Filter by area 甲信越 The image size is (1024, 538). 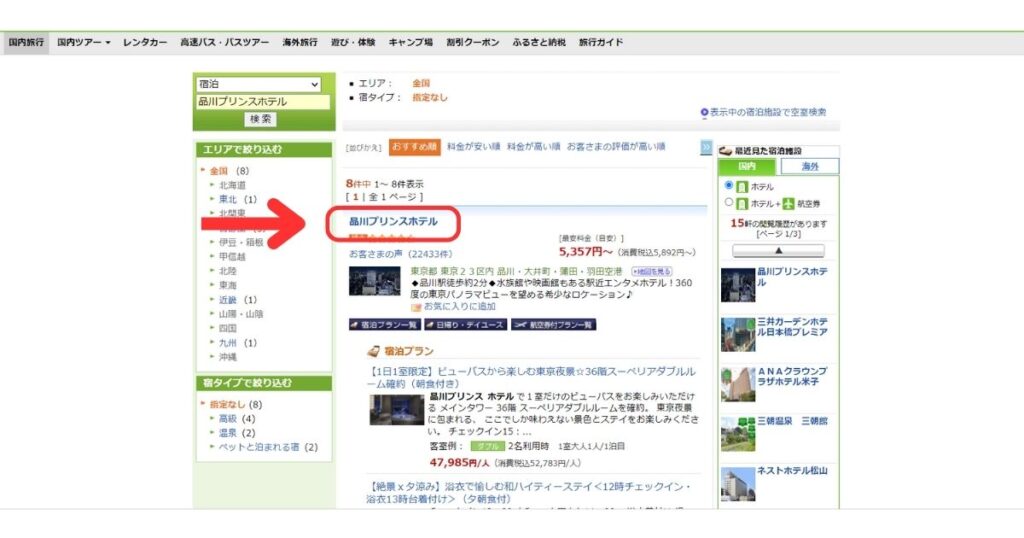click(x=232, y=257)
